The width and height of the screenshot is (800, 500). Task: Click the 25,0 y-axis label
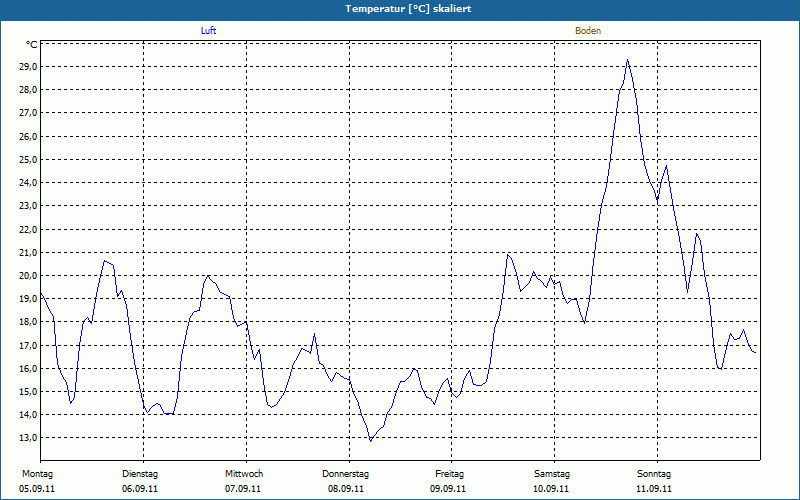pos(28,160)
